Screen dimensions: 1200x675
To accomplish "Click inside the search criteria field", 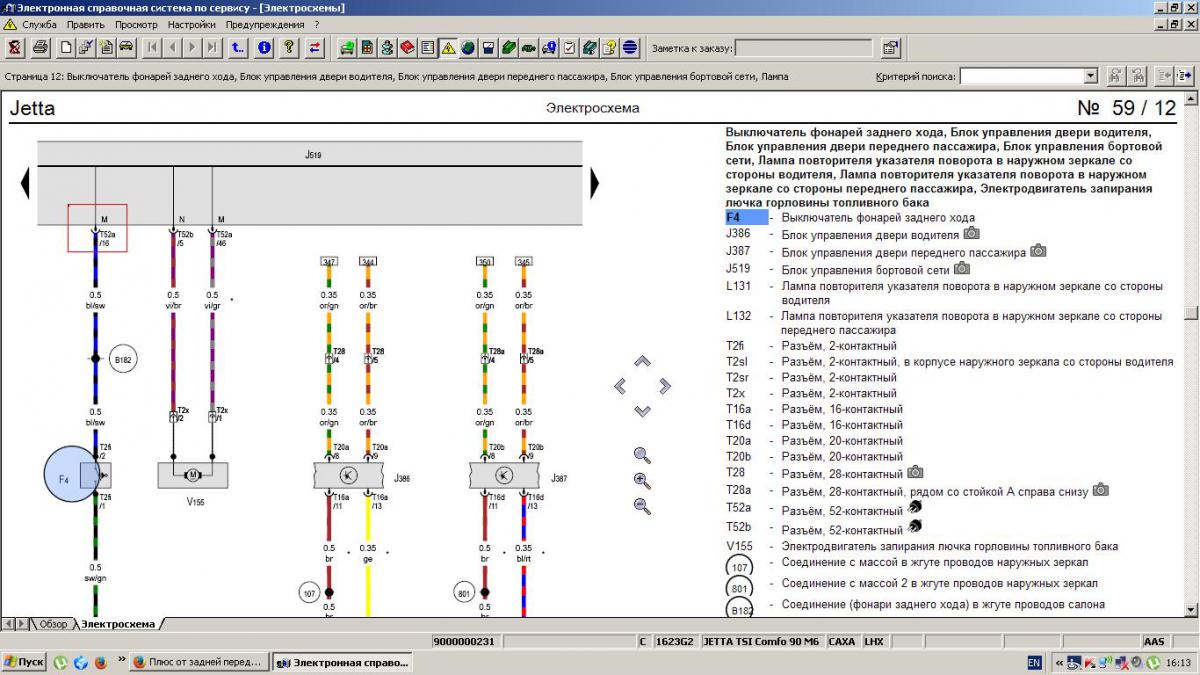I will pos(1022,76).
